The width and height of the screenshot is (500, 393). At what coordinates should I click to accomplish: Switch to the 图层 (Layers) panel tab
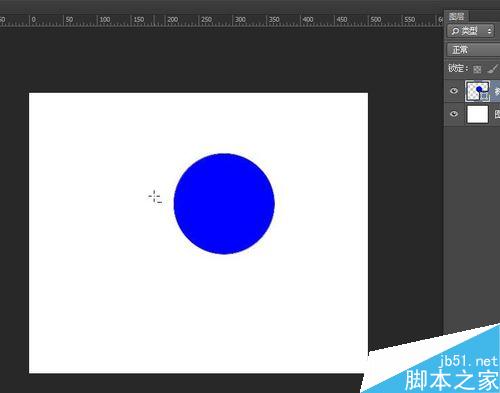click(456, 16)
